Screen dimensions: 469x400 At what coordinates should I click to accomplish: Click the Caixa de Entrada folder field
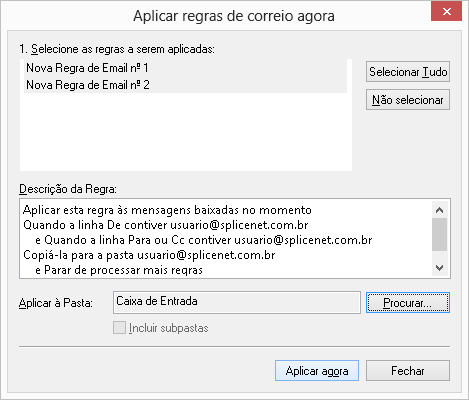pyautogui.click(x=237, y=302)
